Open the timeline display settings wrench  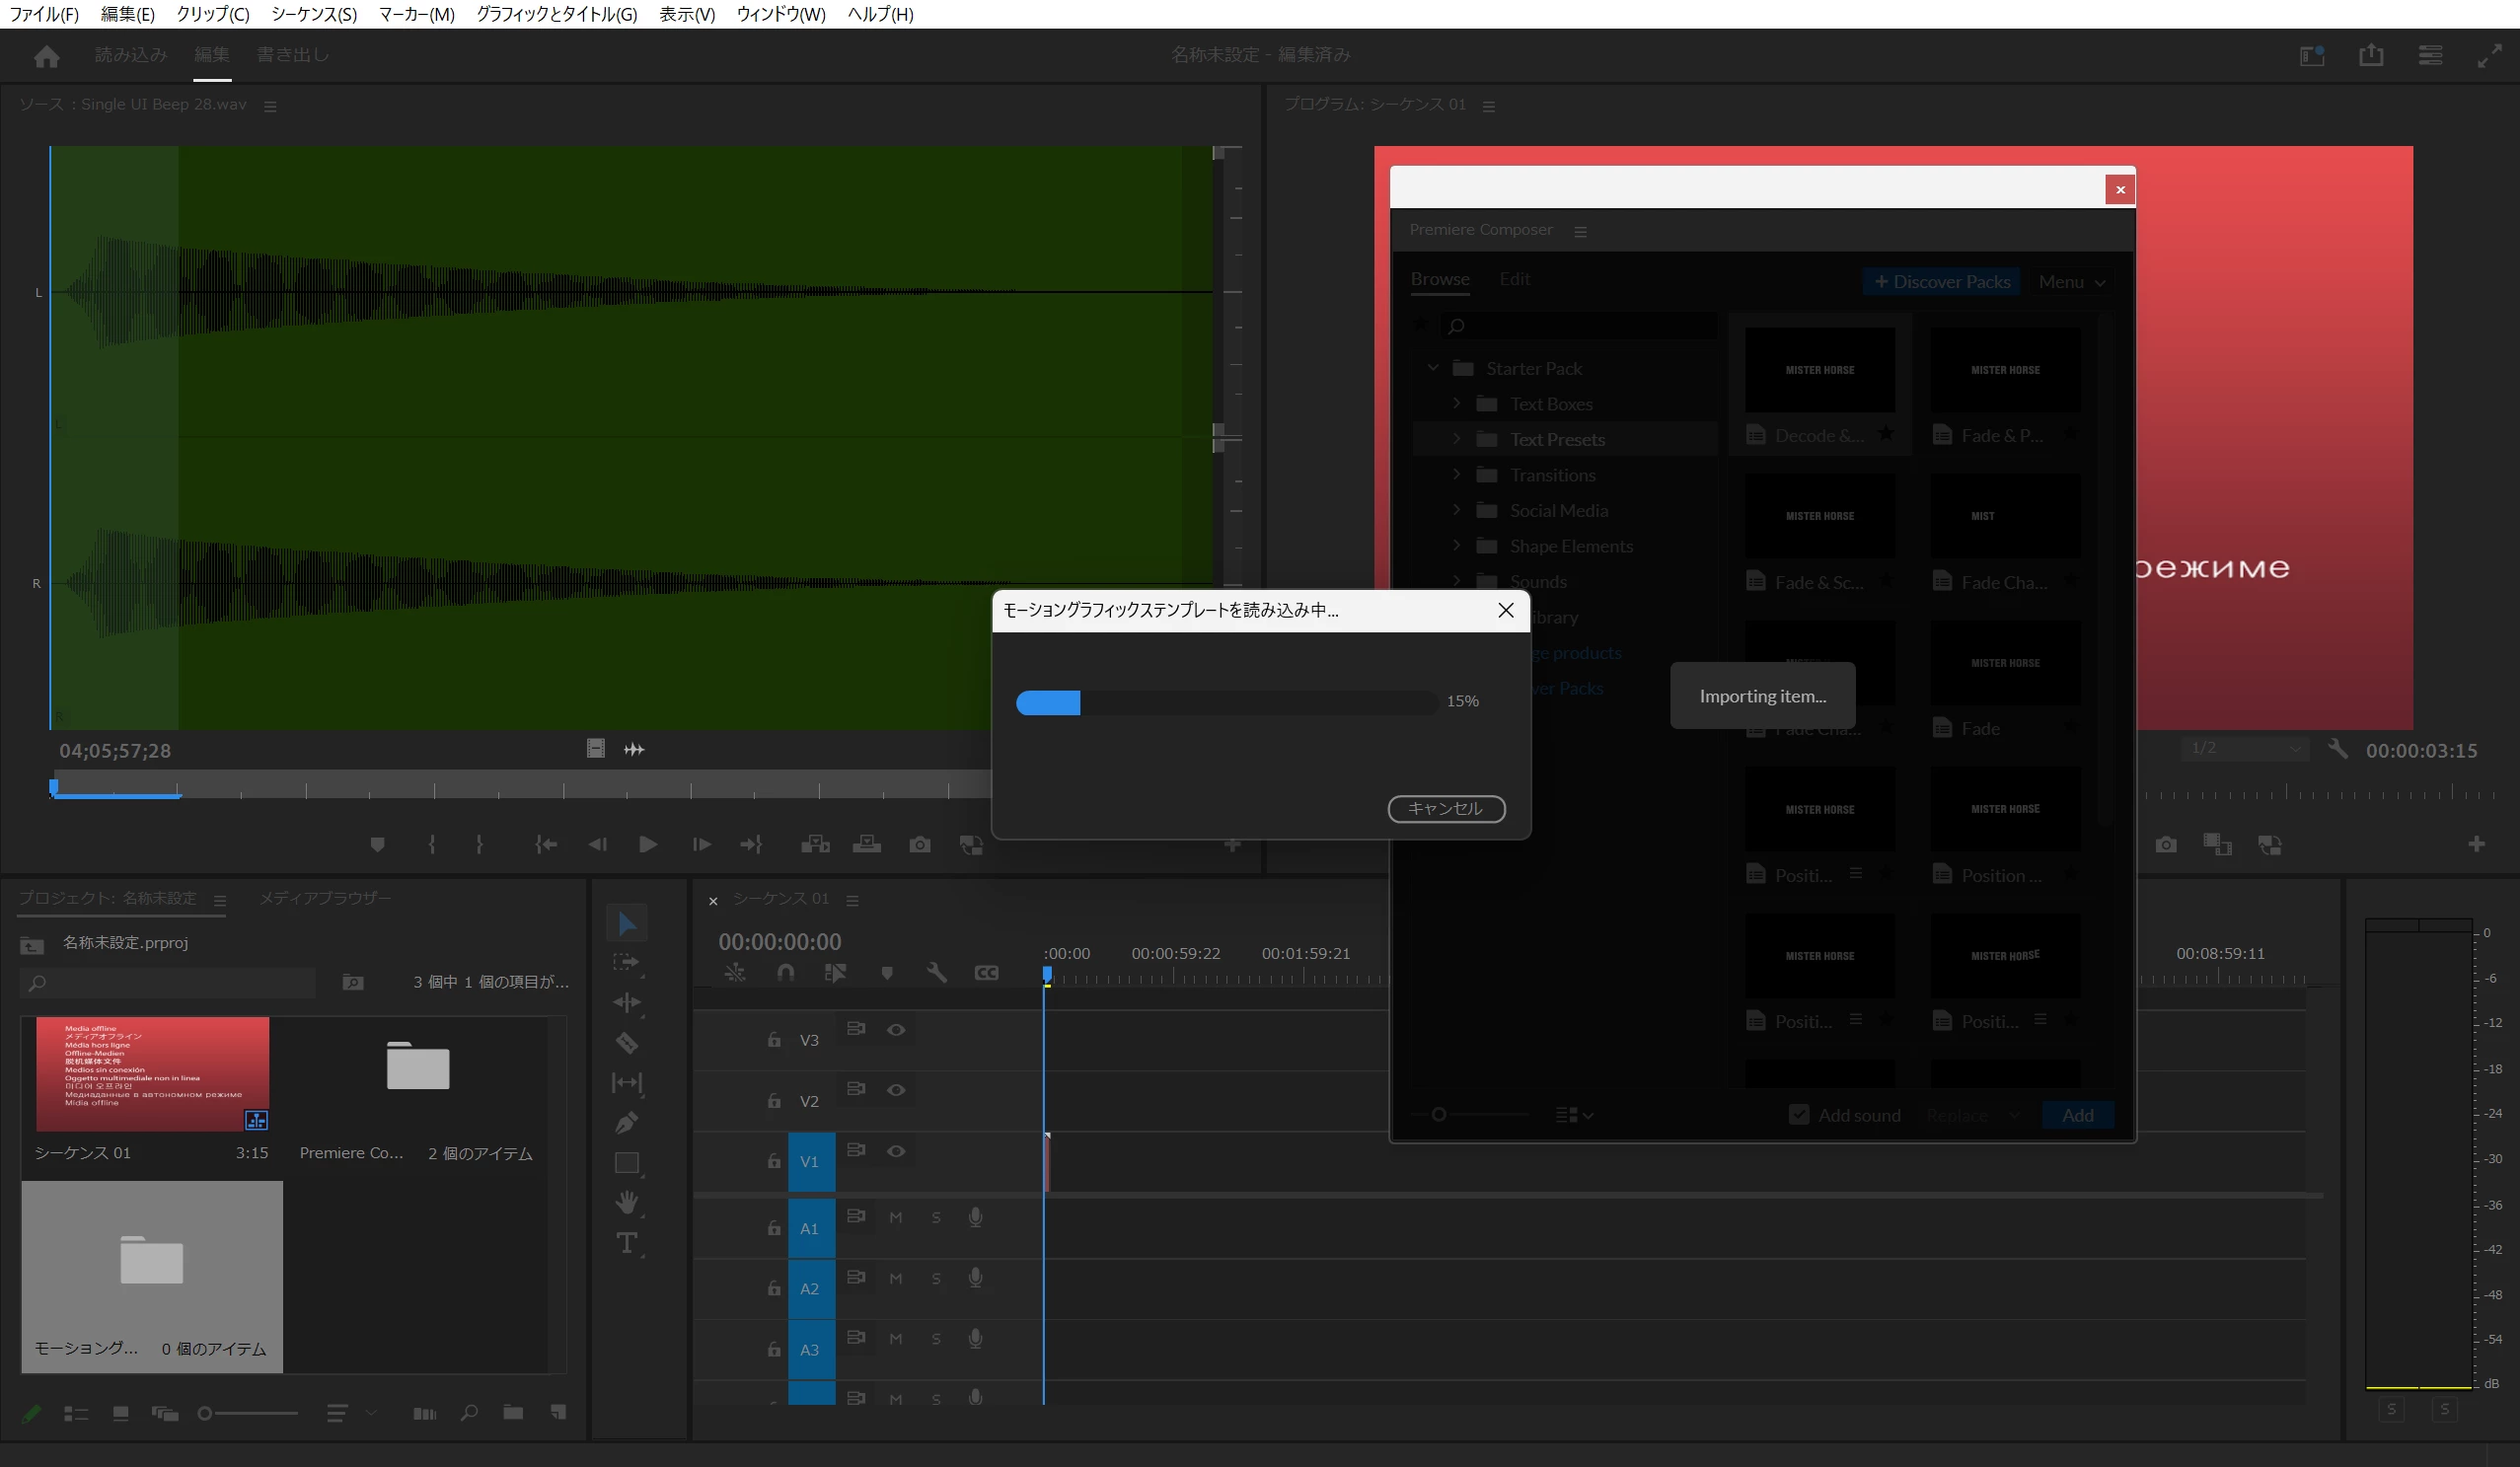tap(936, 973)
